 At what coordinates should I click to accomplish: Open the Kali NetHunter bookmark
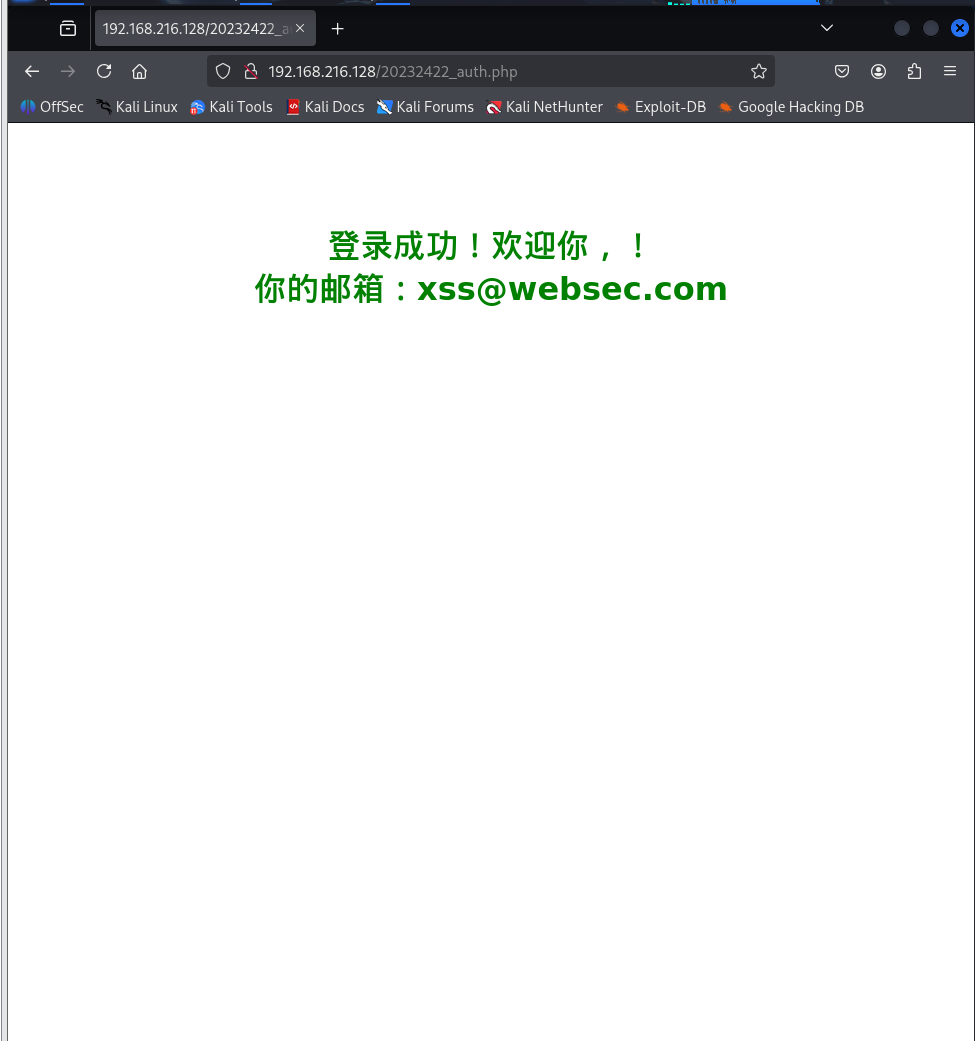tap(544, 107)
